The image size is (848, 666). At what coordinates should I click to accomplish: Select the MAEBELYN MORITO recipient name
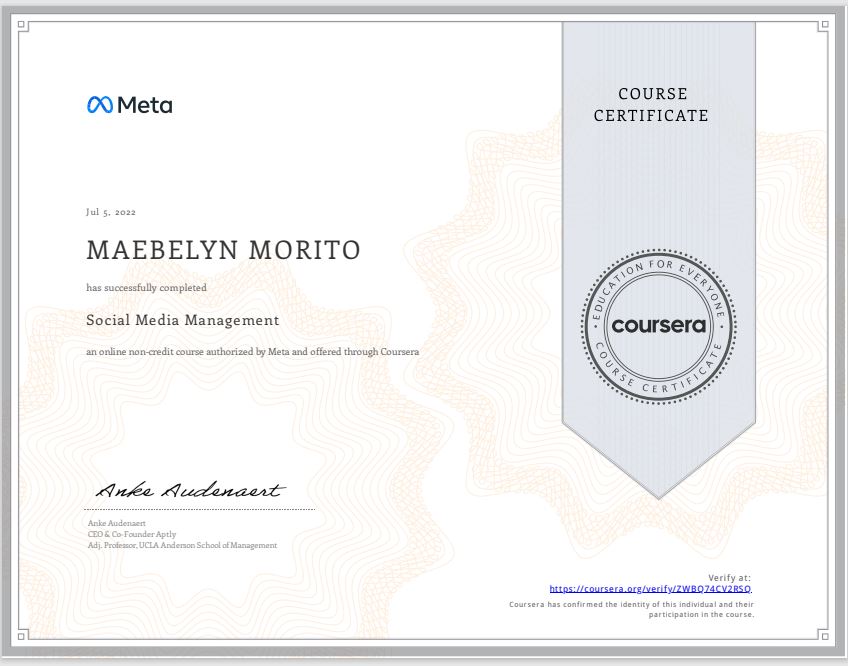[x=223, y=250]
